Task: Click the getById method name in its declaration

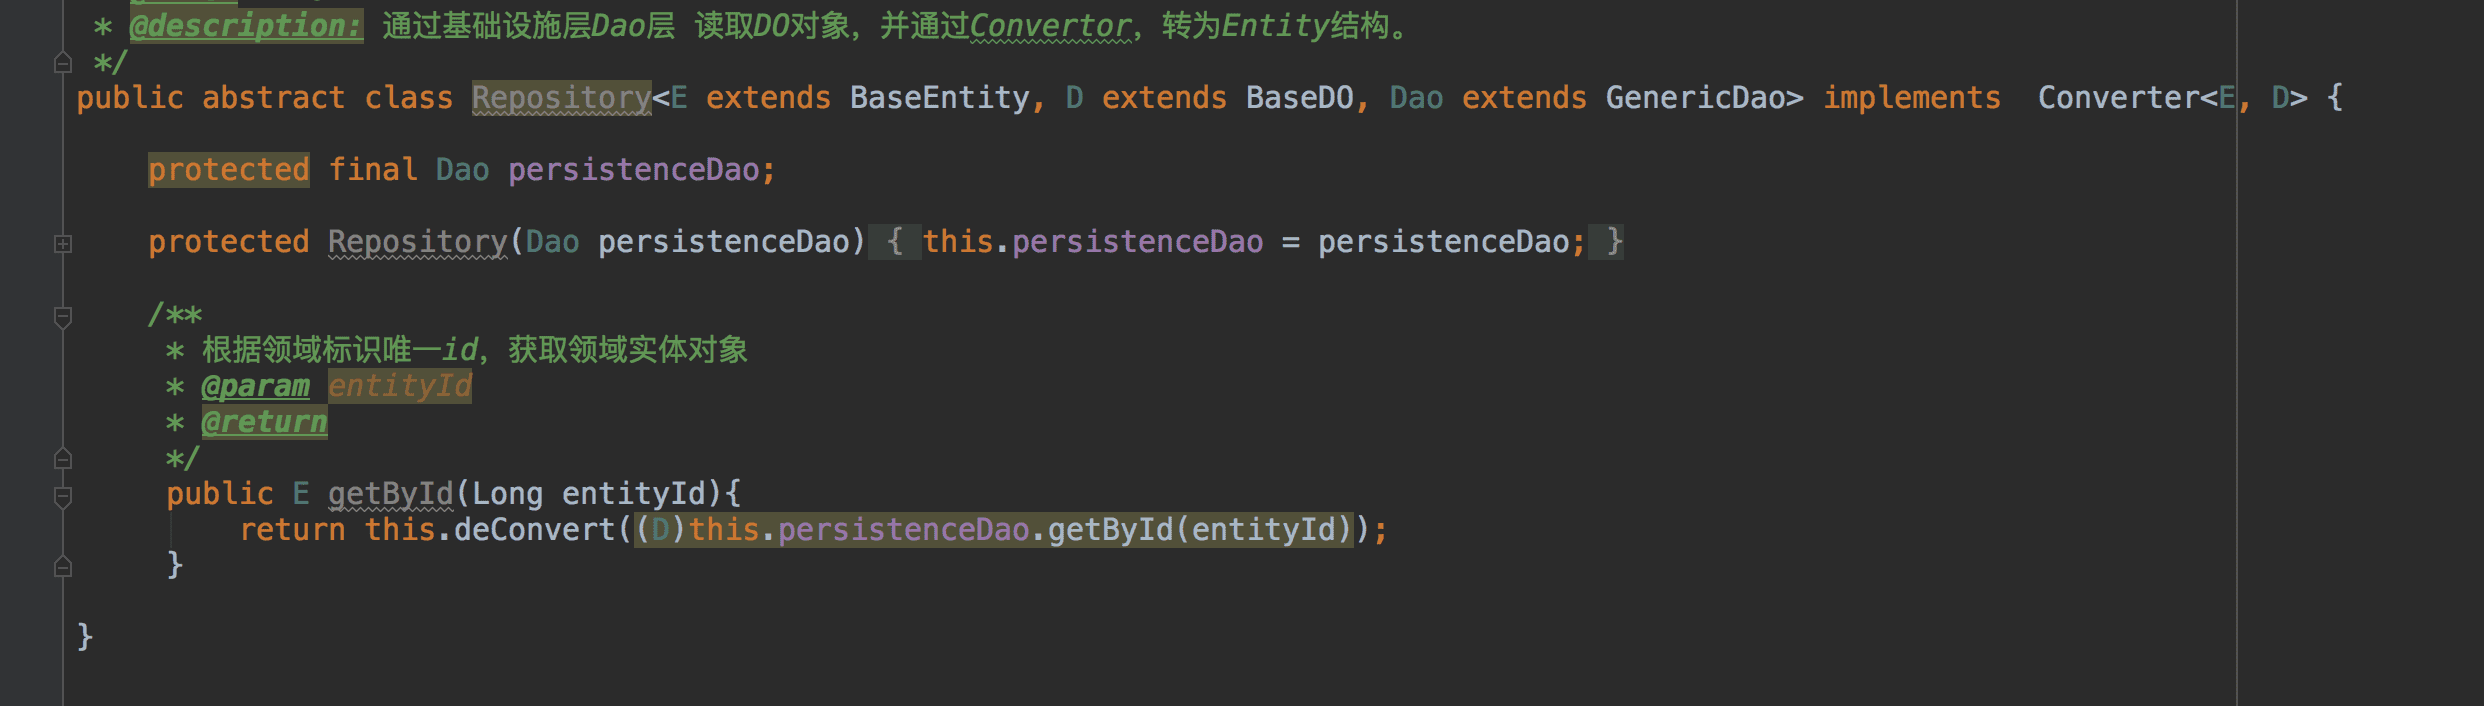Action: click(390, 494)
